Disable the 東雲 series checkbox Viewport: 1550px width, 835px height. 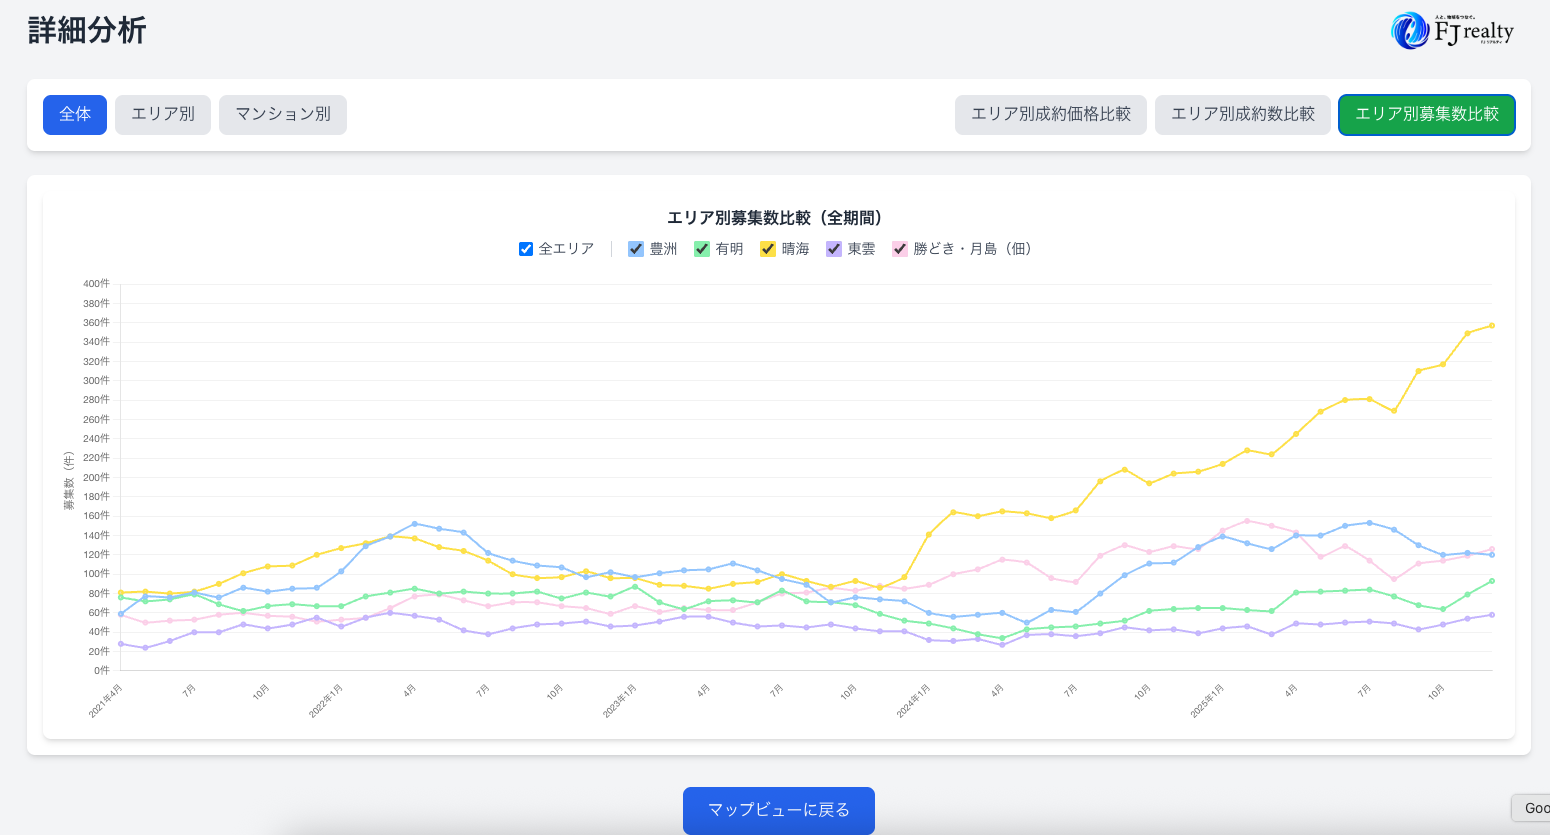click(834, 249)
